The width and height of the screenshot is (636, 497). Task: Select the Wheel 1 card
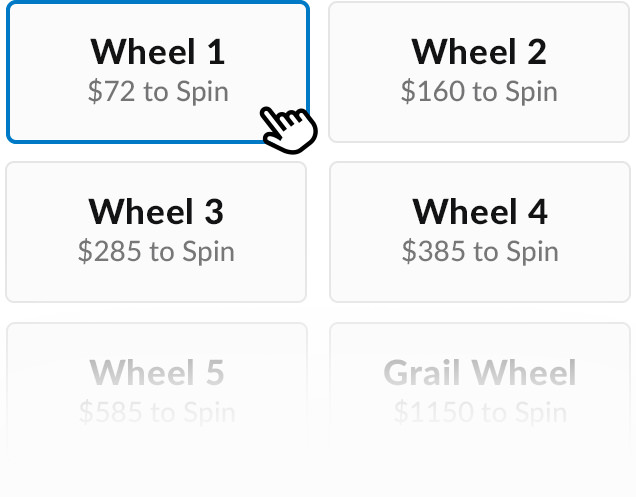click(x=158, y=72)
